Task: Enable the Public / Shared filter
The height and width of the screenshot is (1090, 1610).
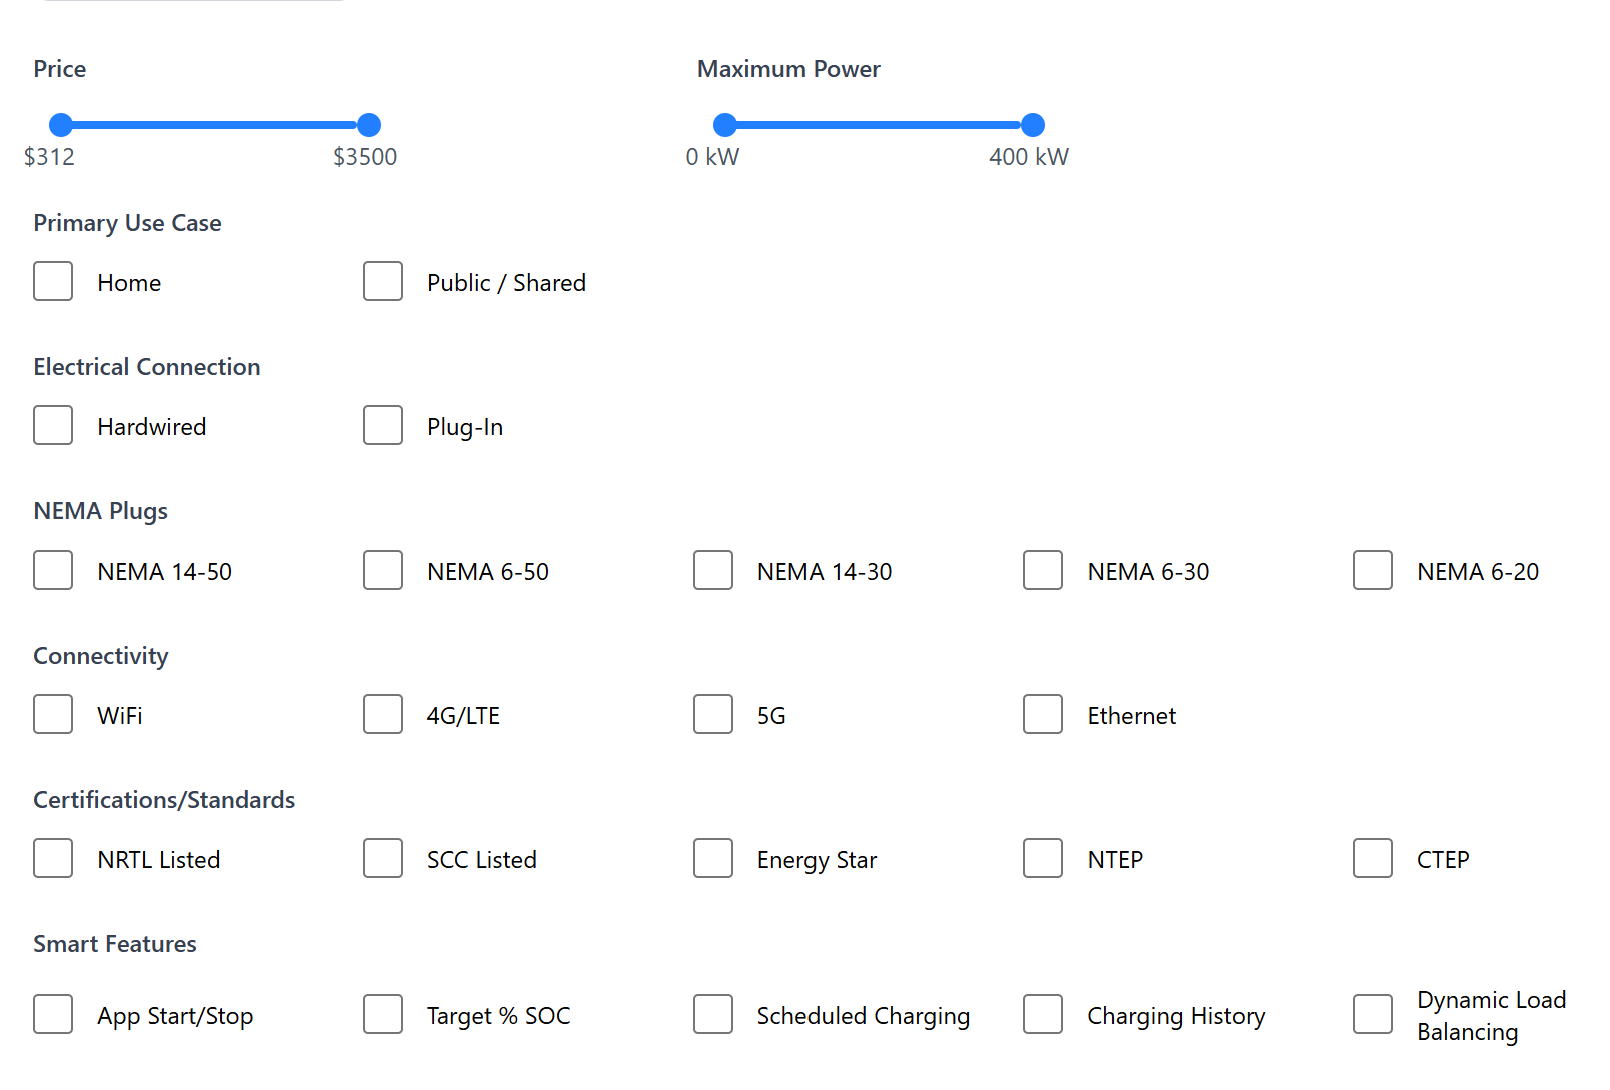Action: pos(383,281)
